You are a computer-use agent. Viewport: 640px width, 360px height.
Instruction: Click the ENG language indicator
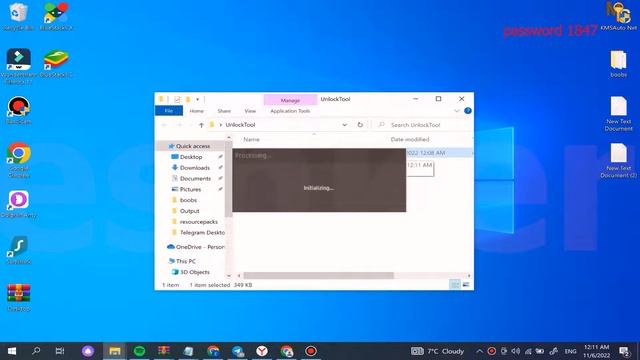570,351
